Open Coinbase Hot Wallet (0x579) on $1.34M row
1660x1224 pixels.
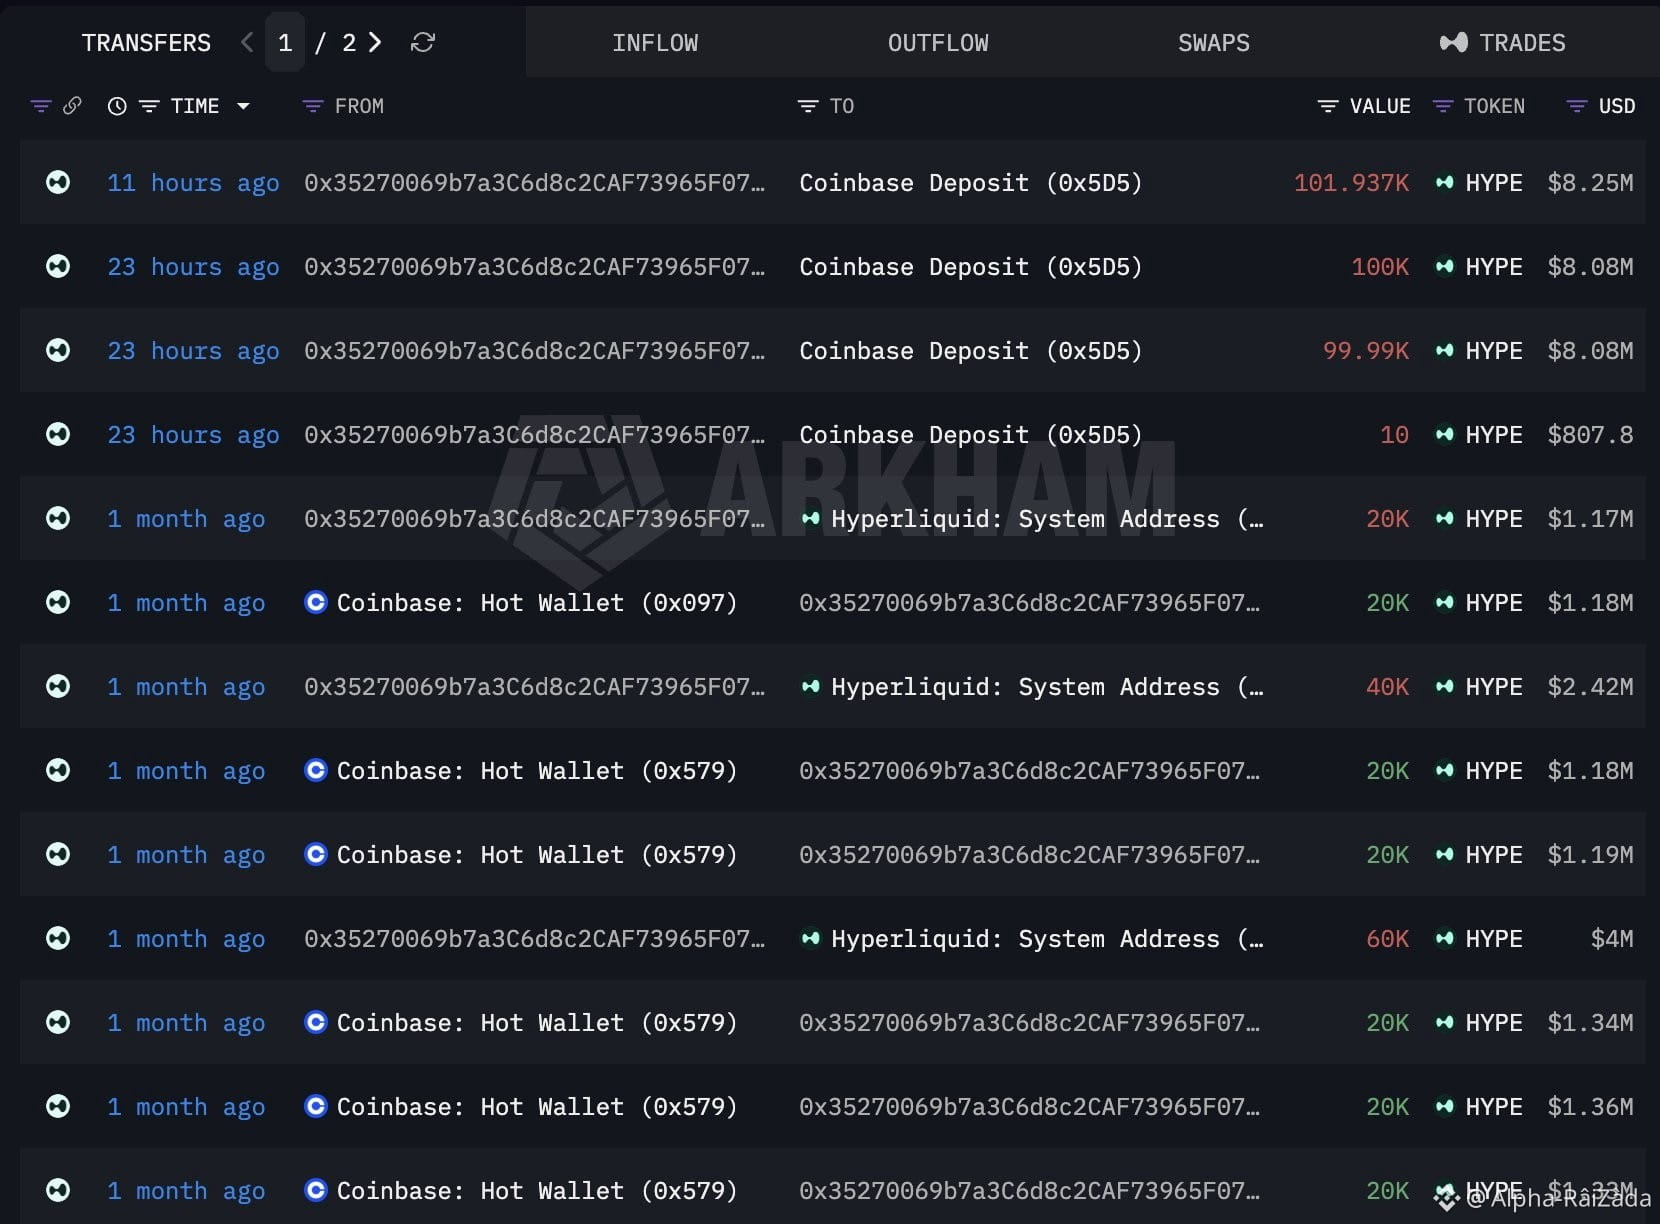point(536,1023)
